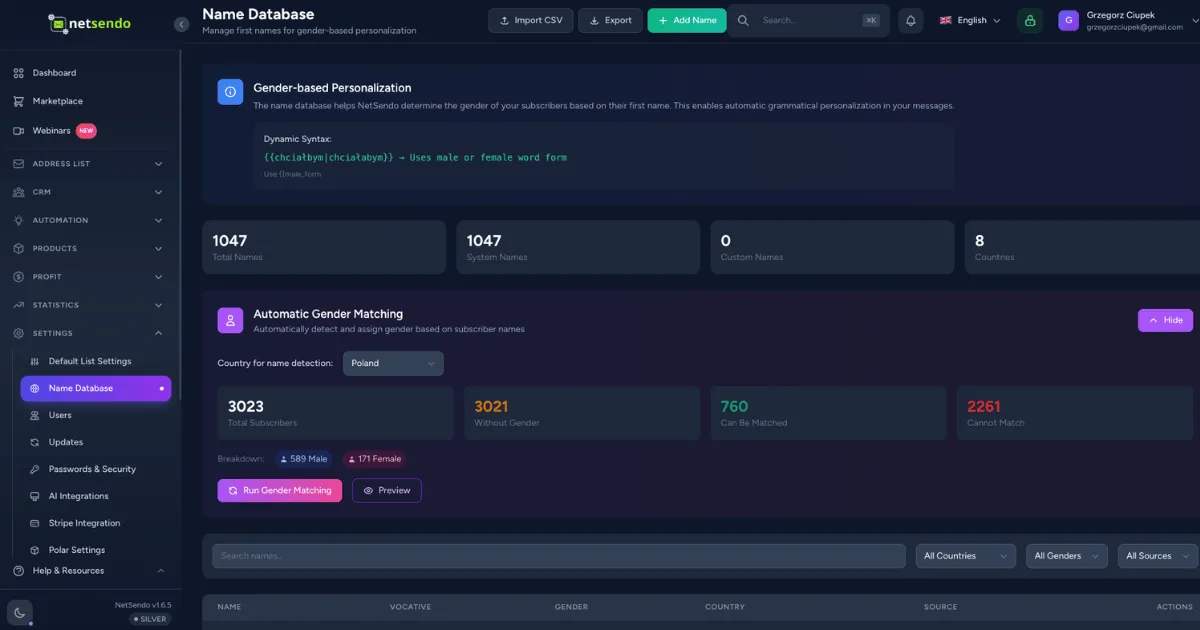Click the NAME column header
This screenshot has width=1200, height=630.
point(229,607)
